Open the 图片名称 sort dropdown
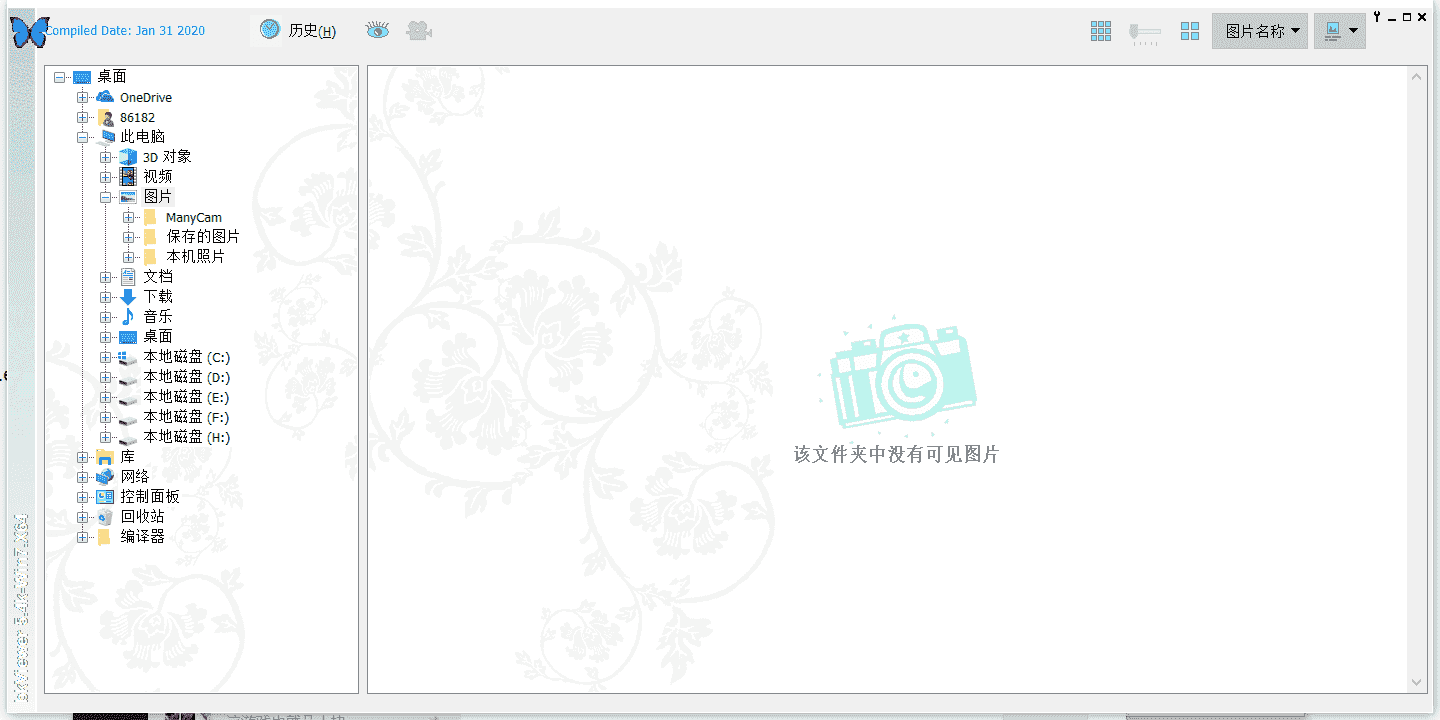The image size is (1440, 720). pos(1260,31)
